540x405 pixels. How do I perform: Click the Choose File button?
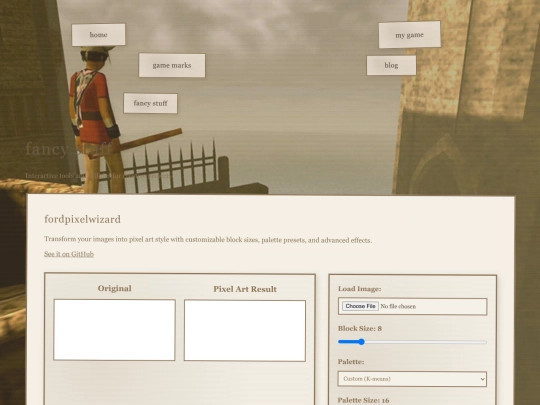point(360,306)
